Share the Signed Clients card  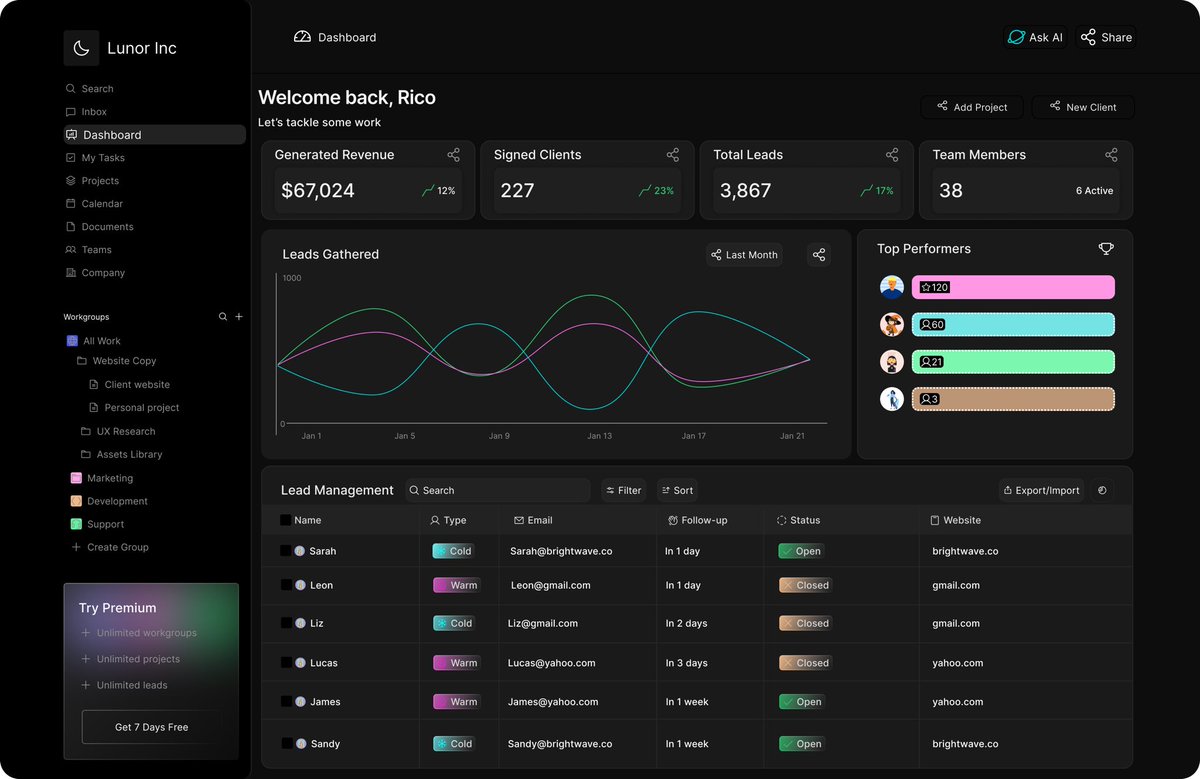point(673,155)
